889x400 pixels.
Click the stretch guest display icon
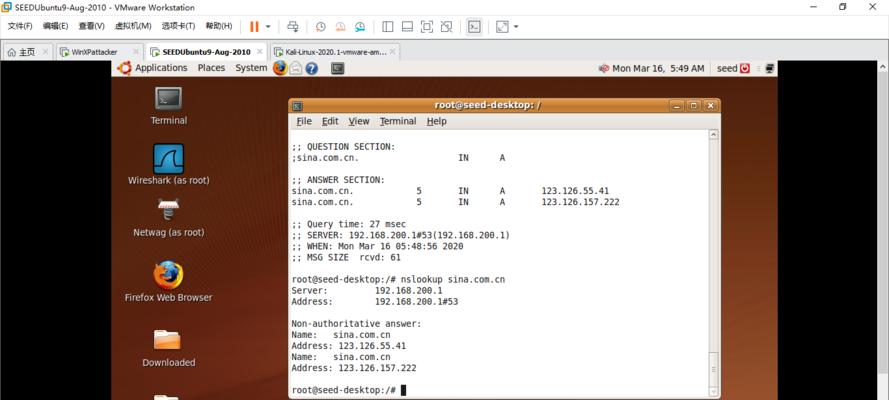tap(502, 27)
